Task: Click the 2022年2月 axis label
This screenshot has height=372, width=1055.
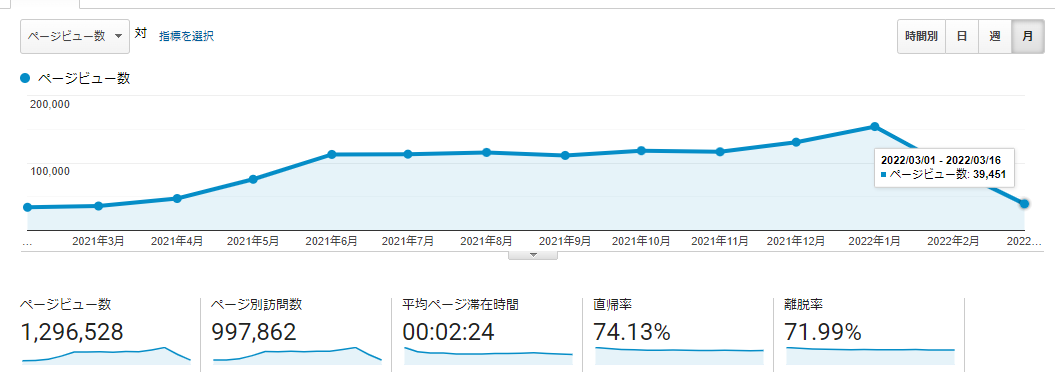Action: [953, 240]
